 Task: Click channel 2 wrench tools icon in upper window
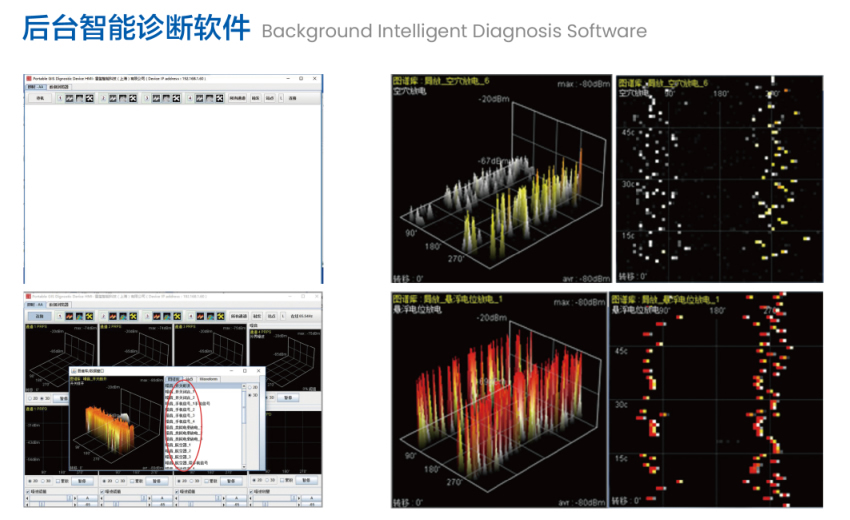[132, 98]
